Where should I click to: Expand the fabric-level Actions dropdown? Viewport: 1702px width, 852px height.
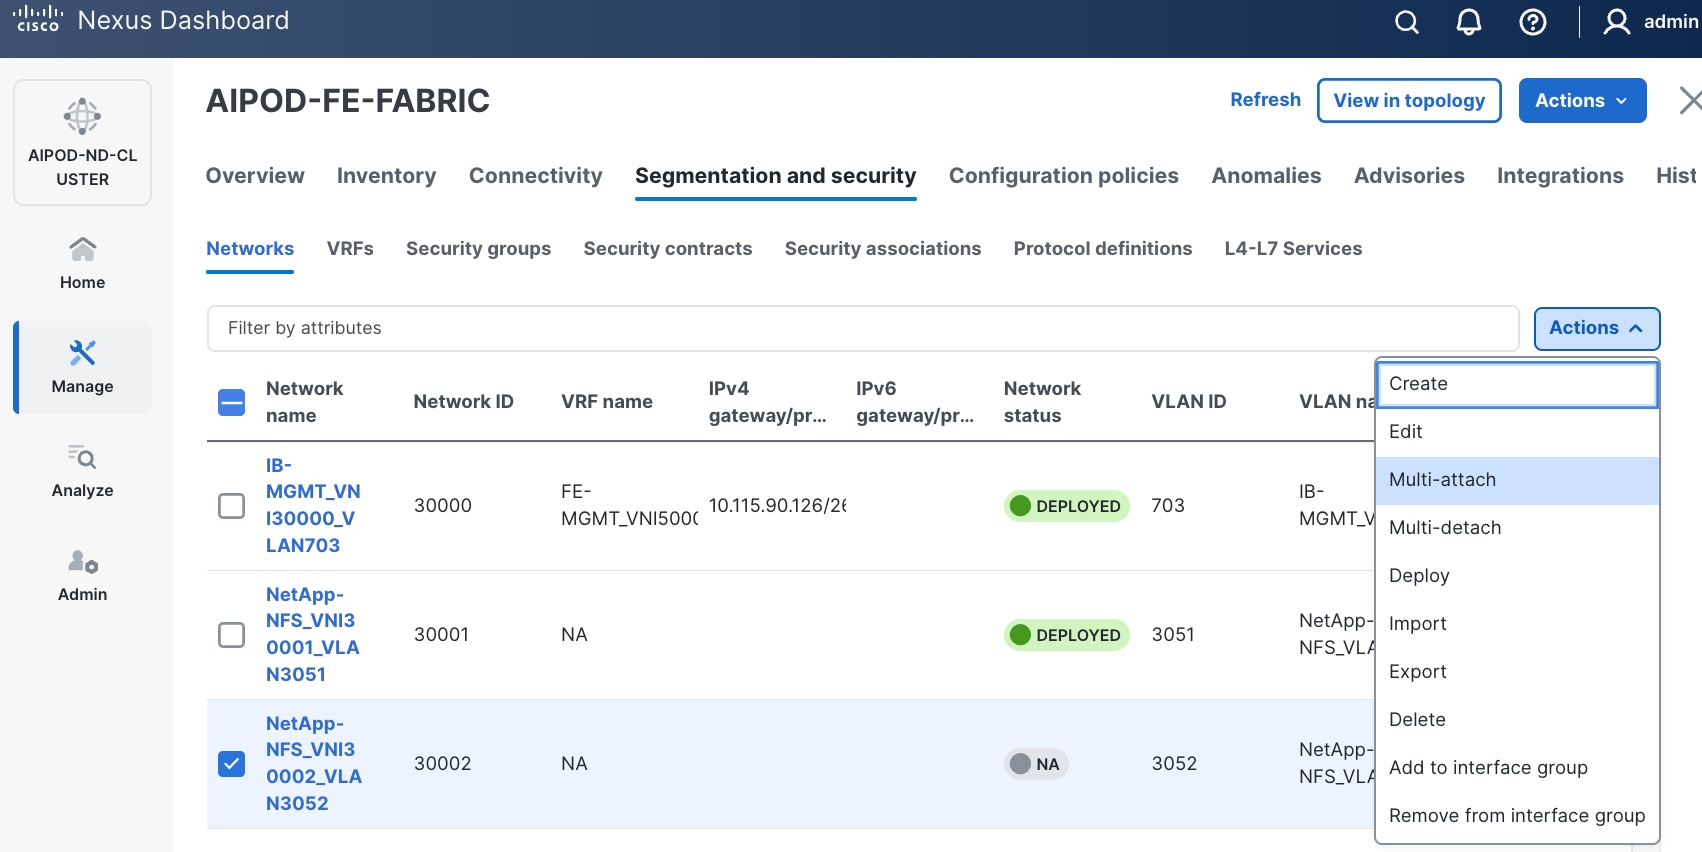click(1581, 101)
